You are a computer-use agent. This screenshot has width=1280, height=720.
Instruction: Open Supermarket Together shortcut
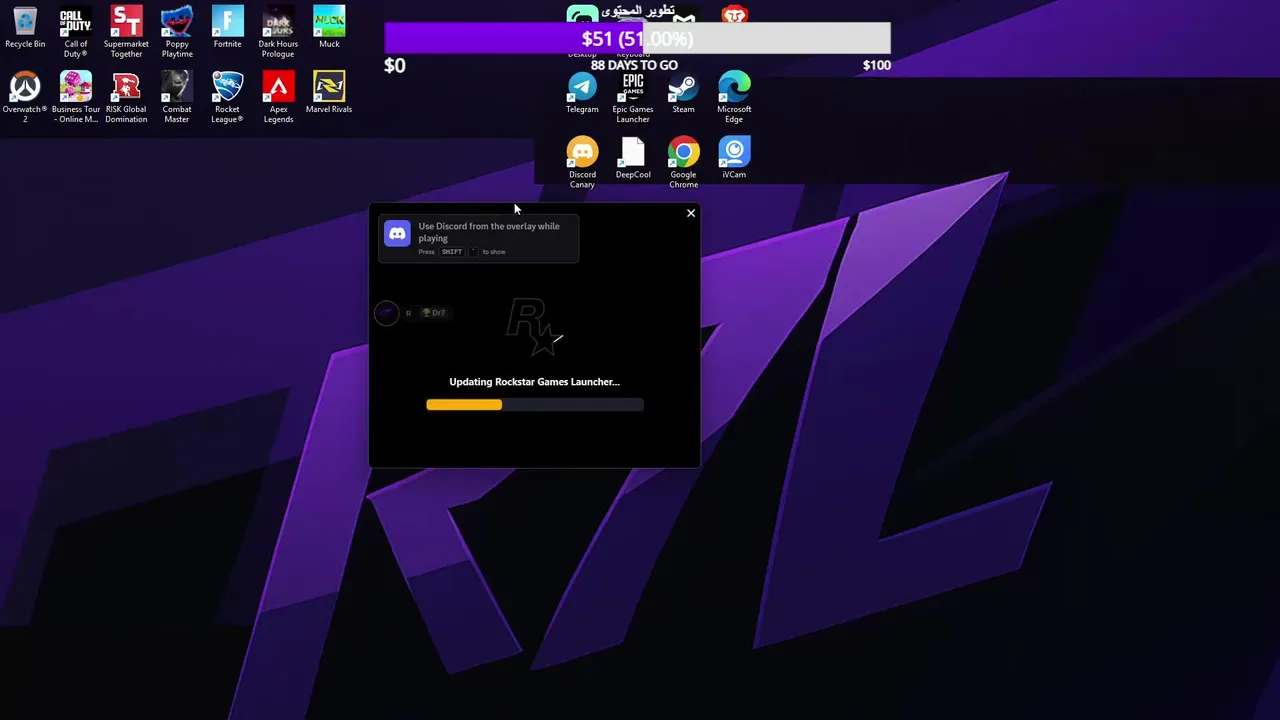pos(126,32)
